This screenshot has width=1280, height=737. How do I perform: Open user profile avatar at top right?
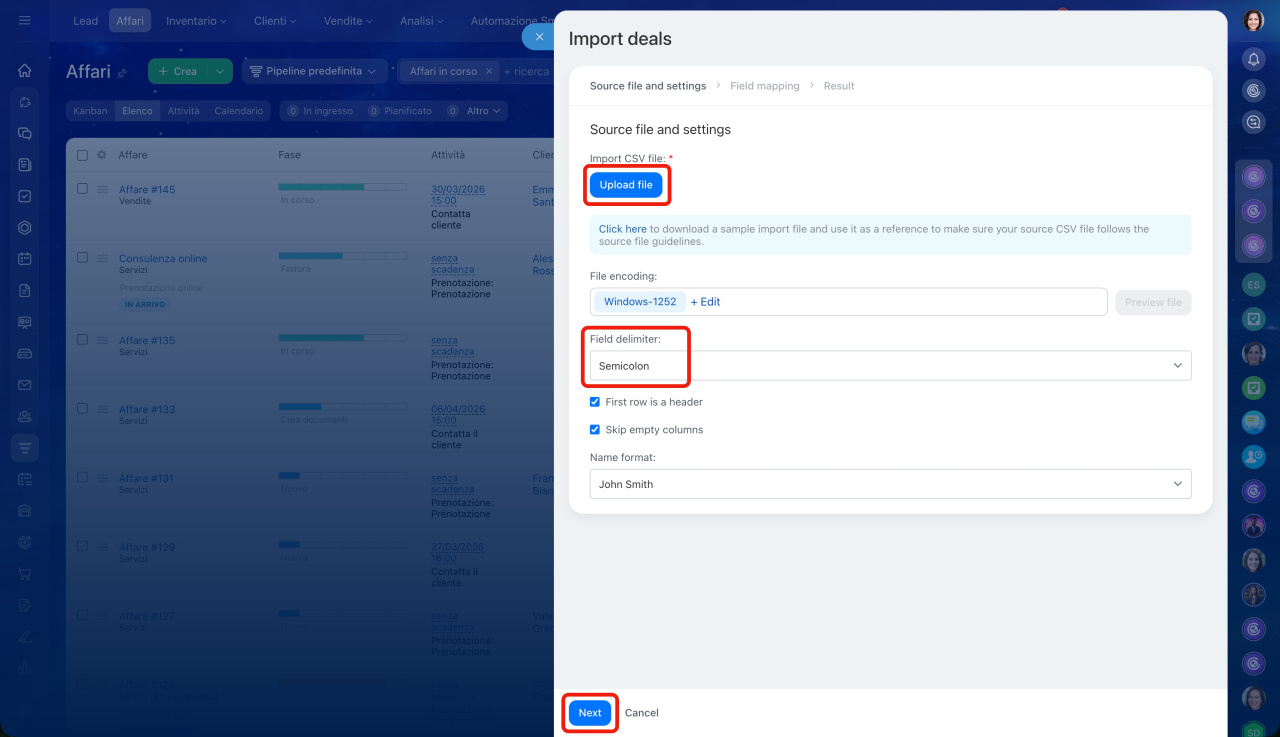[1253, 21]
